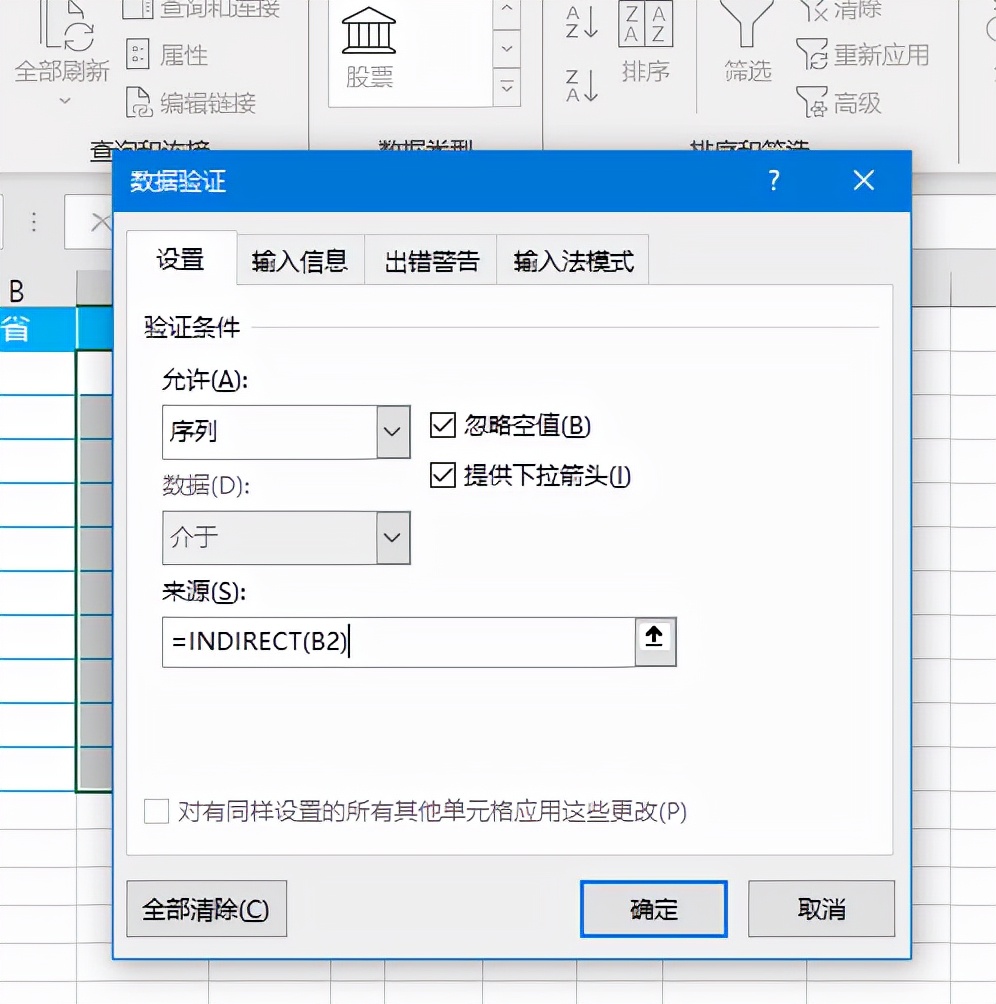This screenshot has width=996, height=1004.
Task: Click the formula bar cancel X icon
Action: coord(100,223)
